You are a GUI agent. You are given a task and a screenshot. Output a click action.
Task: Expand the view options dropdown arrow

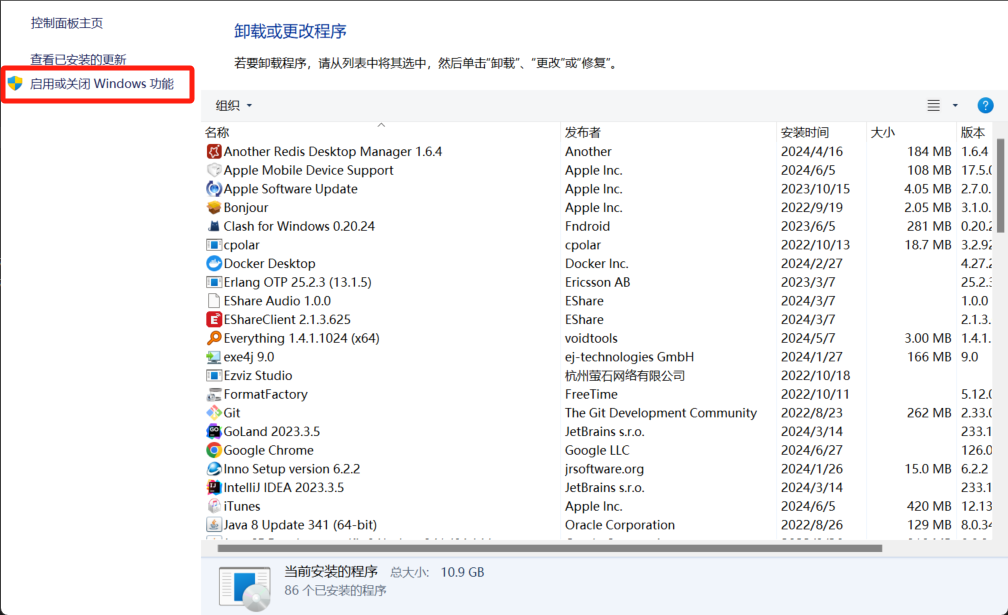[955, 105]
